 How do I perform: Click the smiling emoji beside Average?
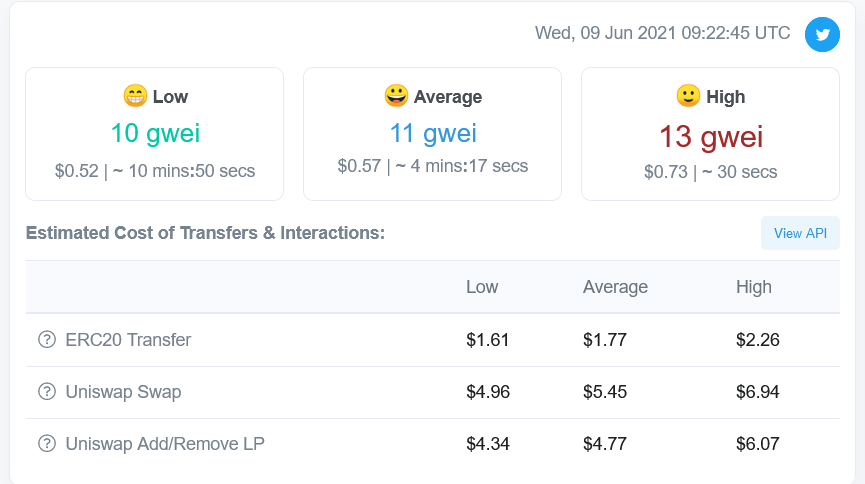pos(396,95)
